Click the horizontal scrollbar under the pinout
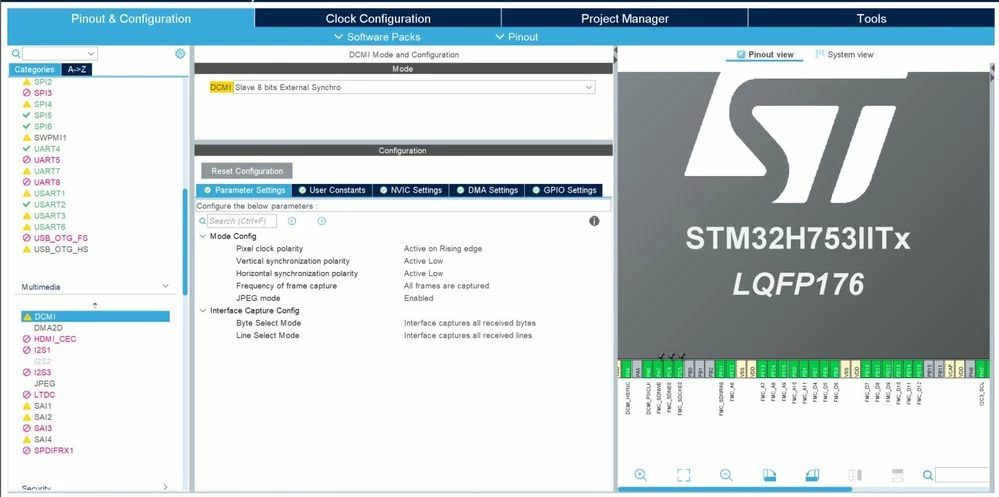Image resolution: width=999 pixels, height=497 pixels. (x=735, y=489)
